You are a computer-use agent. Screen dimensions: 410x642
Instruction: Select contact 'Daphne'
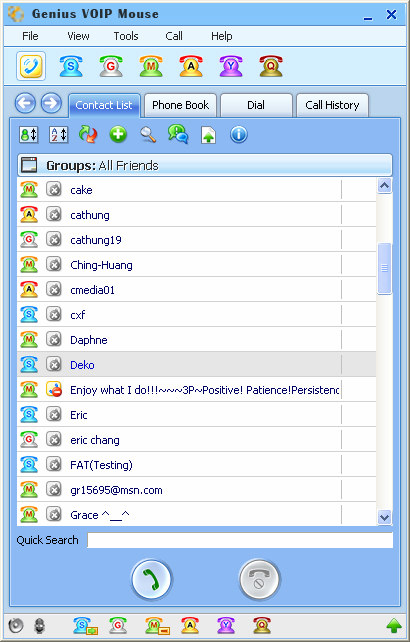click(x=197, y=339)
